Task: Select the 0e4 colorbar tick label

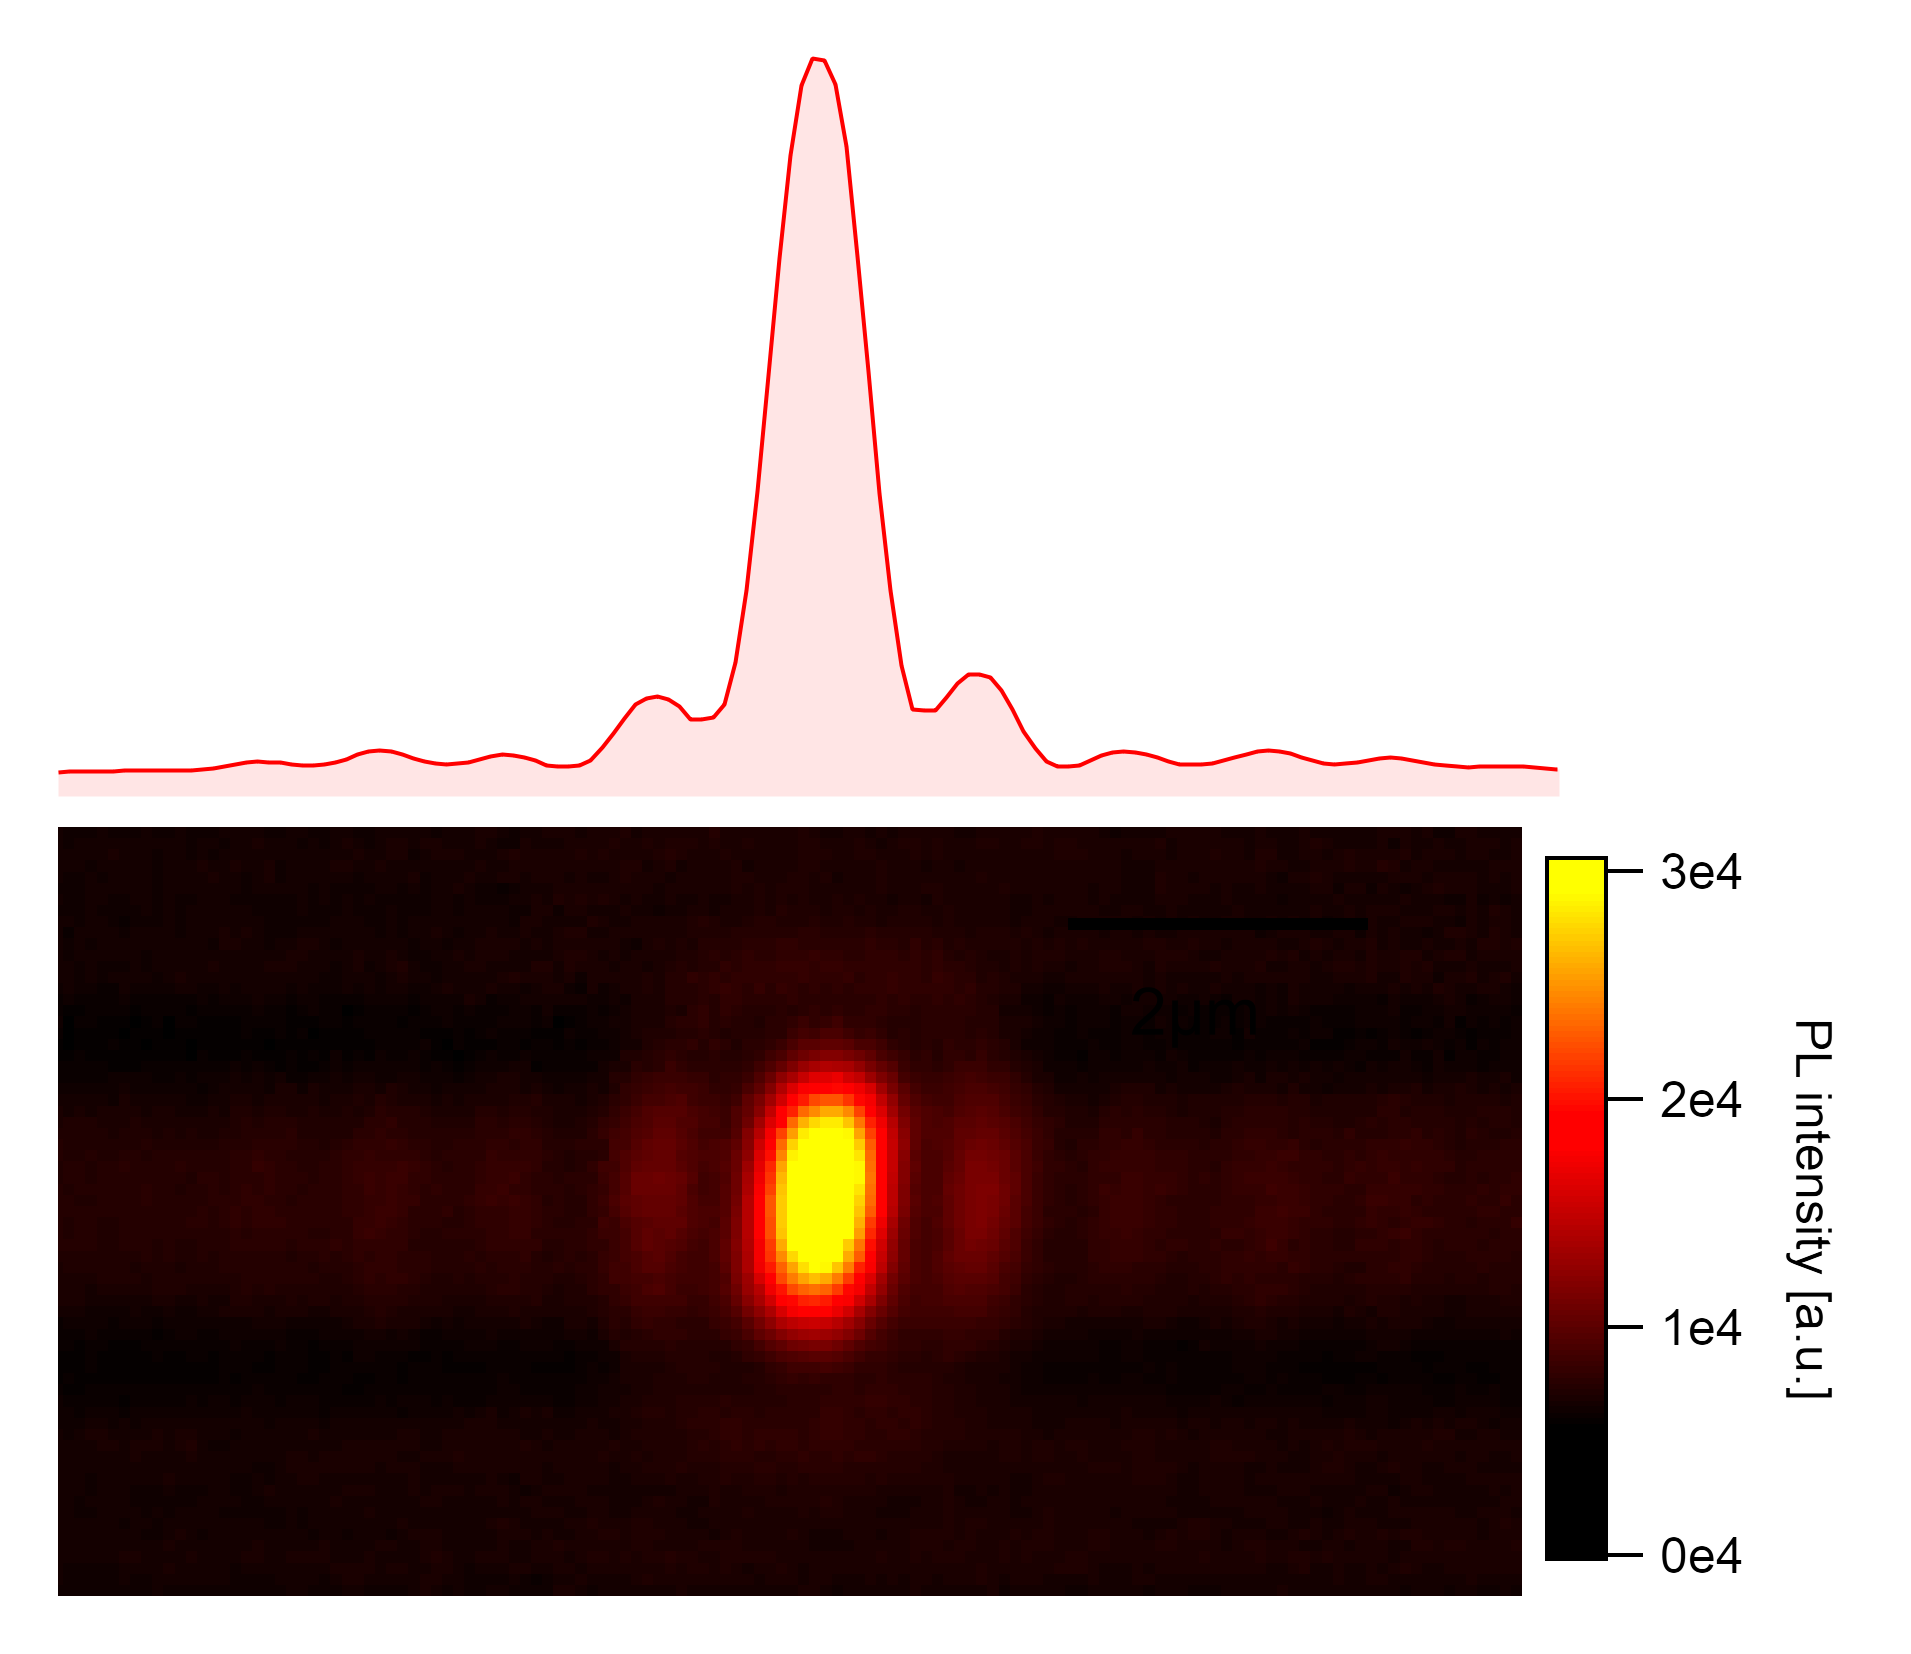Action: click(x=1700, y=1556)
